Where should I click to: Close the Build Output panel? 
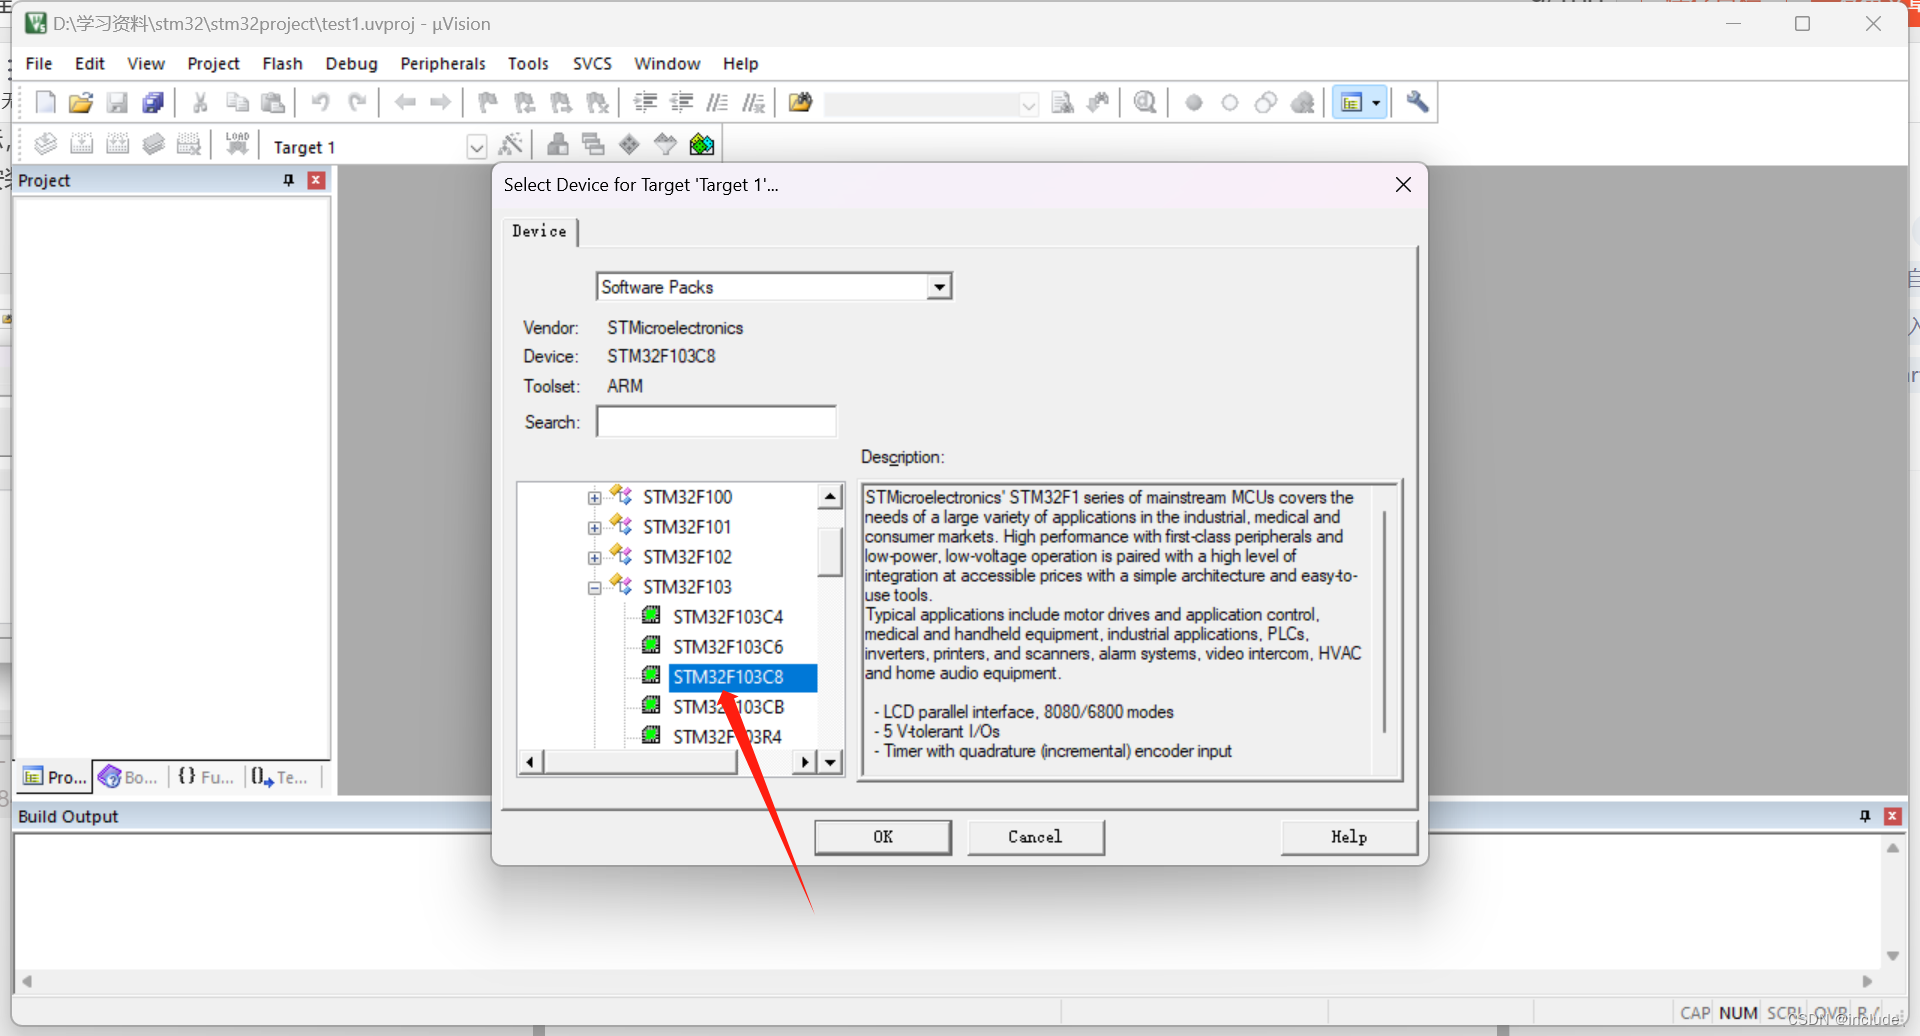click(1892, 816)
